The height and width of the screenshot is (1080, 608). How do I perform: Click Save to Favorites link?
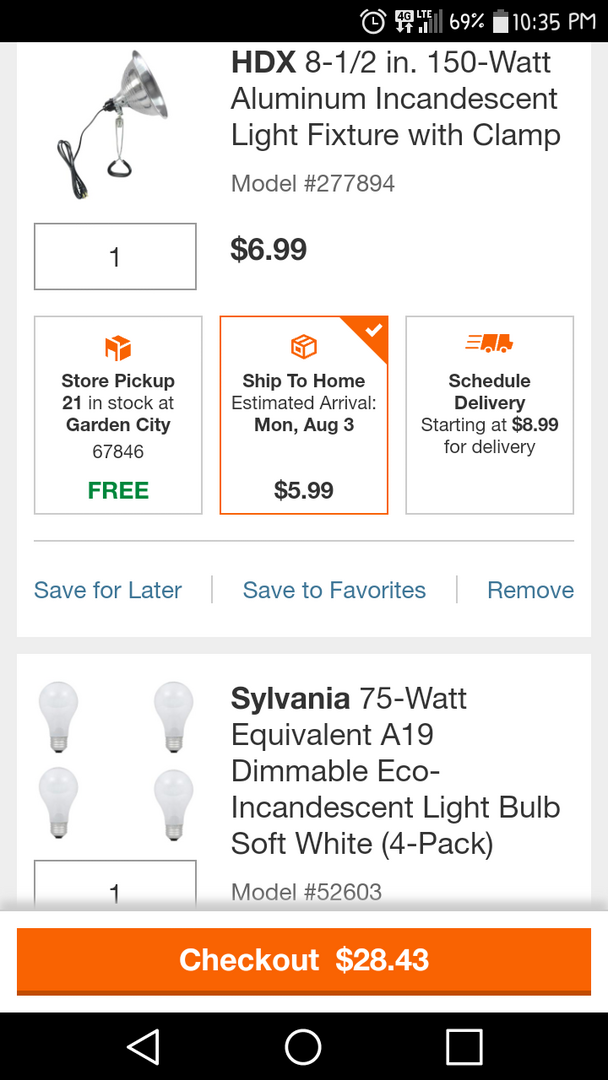334,590
